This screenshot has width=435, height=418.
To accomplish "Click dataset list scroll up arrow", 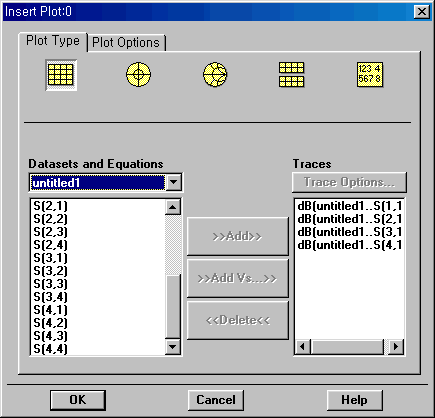I will tap(173, 207).
